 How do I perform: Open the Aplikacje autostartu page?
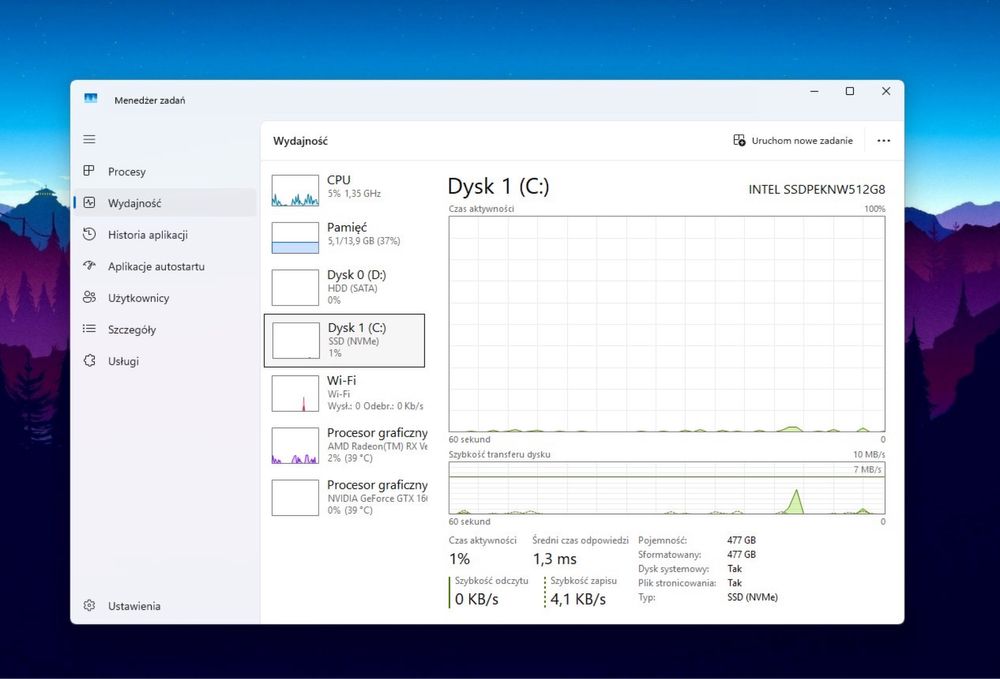click(x=166, y=266)
